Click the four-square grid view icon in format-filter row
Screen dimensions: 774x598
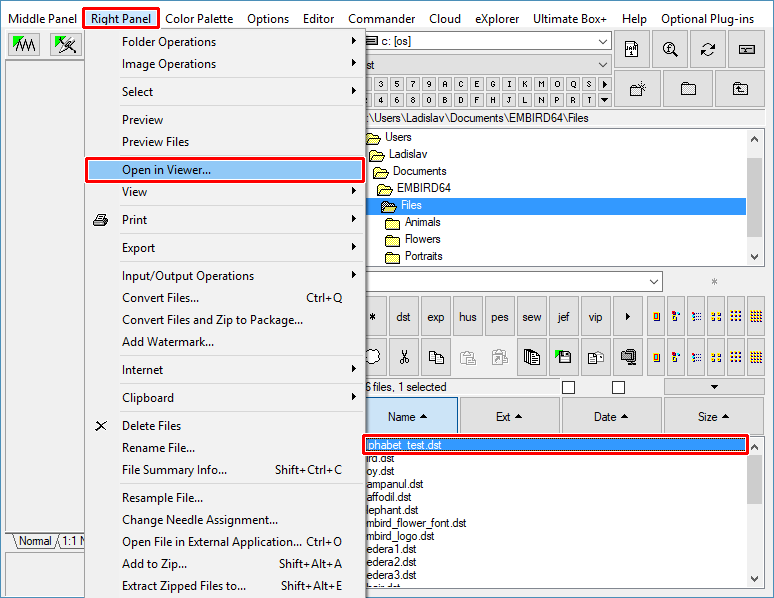(716, 317)
